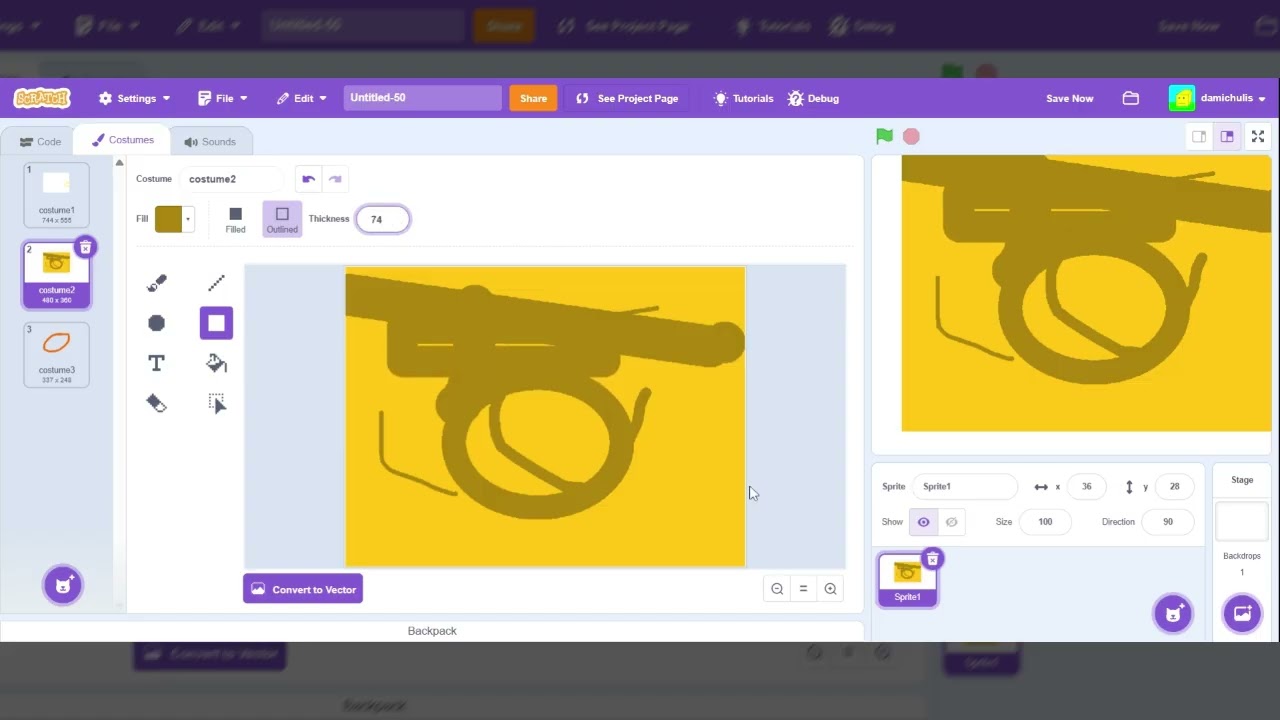Open the Choose a Sprite button
Viewport: 1280px width, 720px height.
point(1173,613)
